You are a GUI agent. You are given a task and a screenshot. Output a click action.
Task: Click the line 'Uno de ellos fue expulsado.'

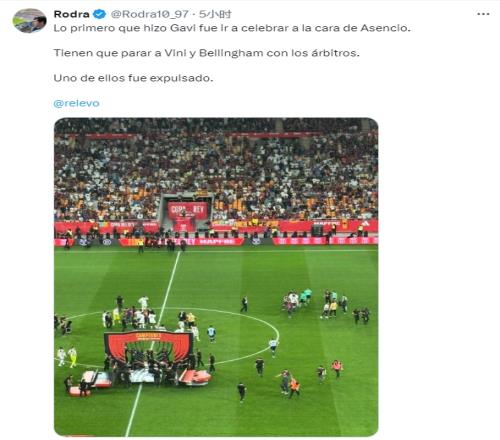133,78
